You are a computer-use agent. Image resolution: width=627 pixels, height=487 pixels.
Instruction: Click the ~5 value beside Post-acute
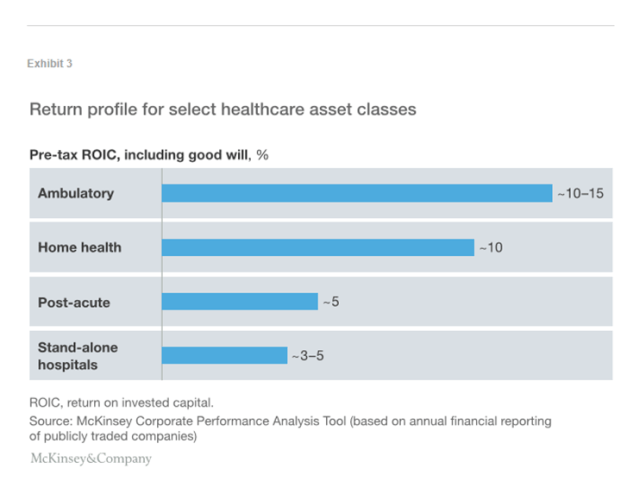(x=331, y=301)
